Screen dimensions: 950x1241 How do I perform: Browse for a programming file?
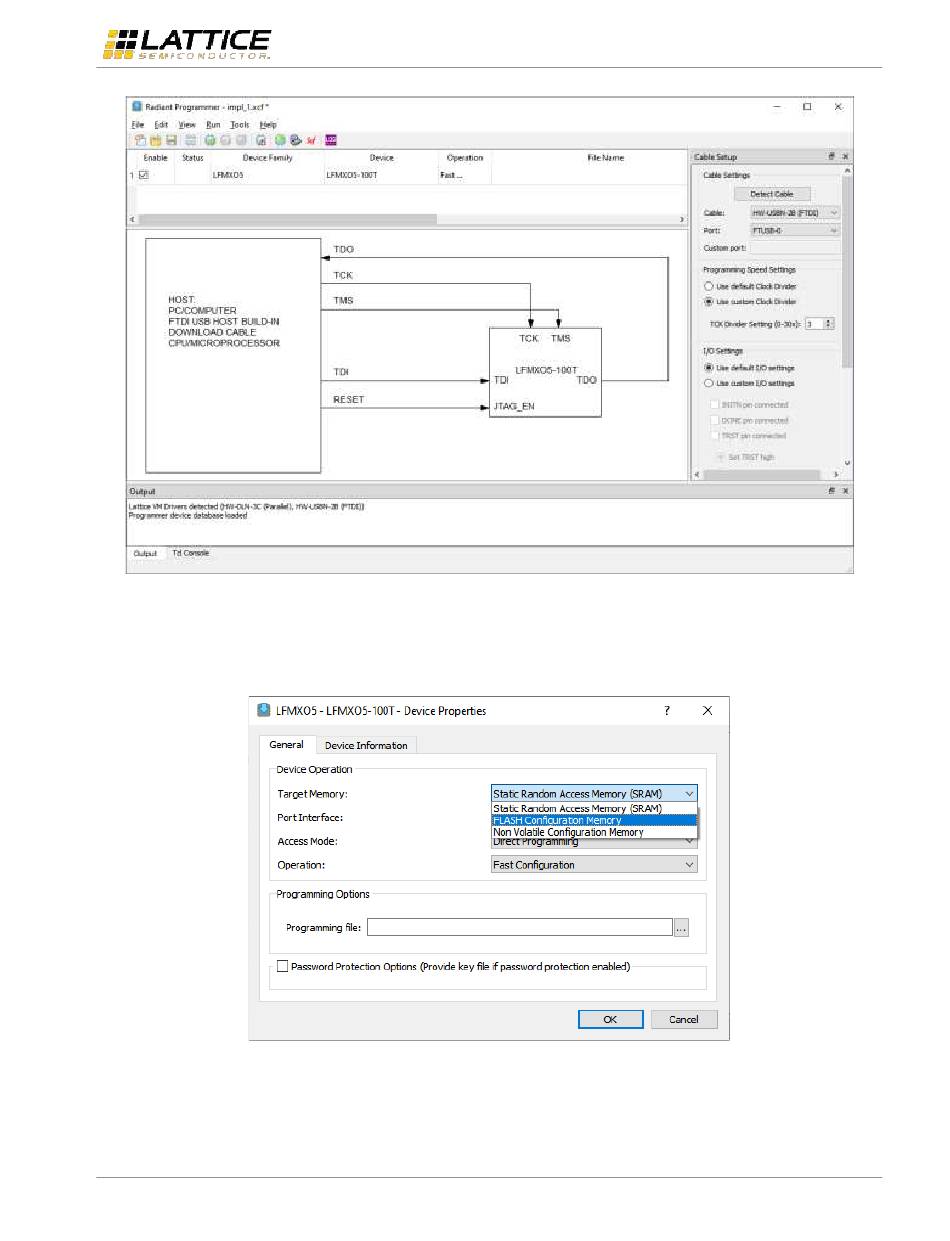pyautogui.click(x=681, y=928)
